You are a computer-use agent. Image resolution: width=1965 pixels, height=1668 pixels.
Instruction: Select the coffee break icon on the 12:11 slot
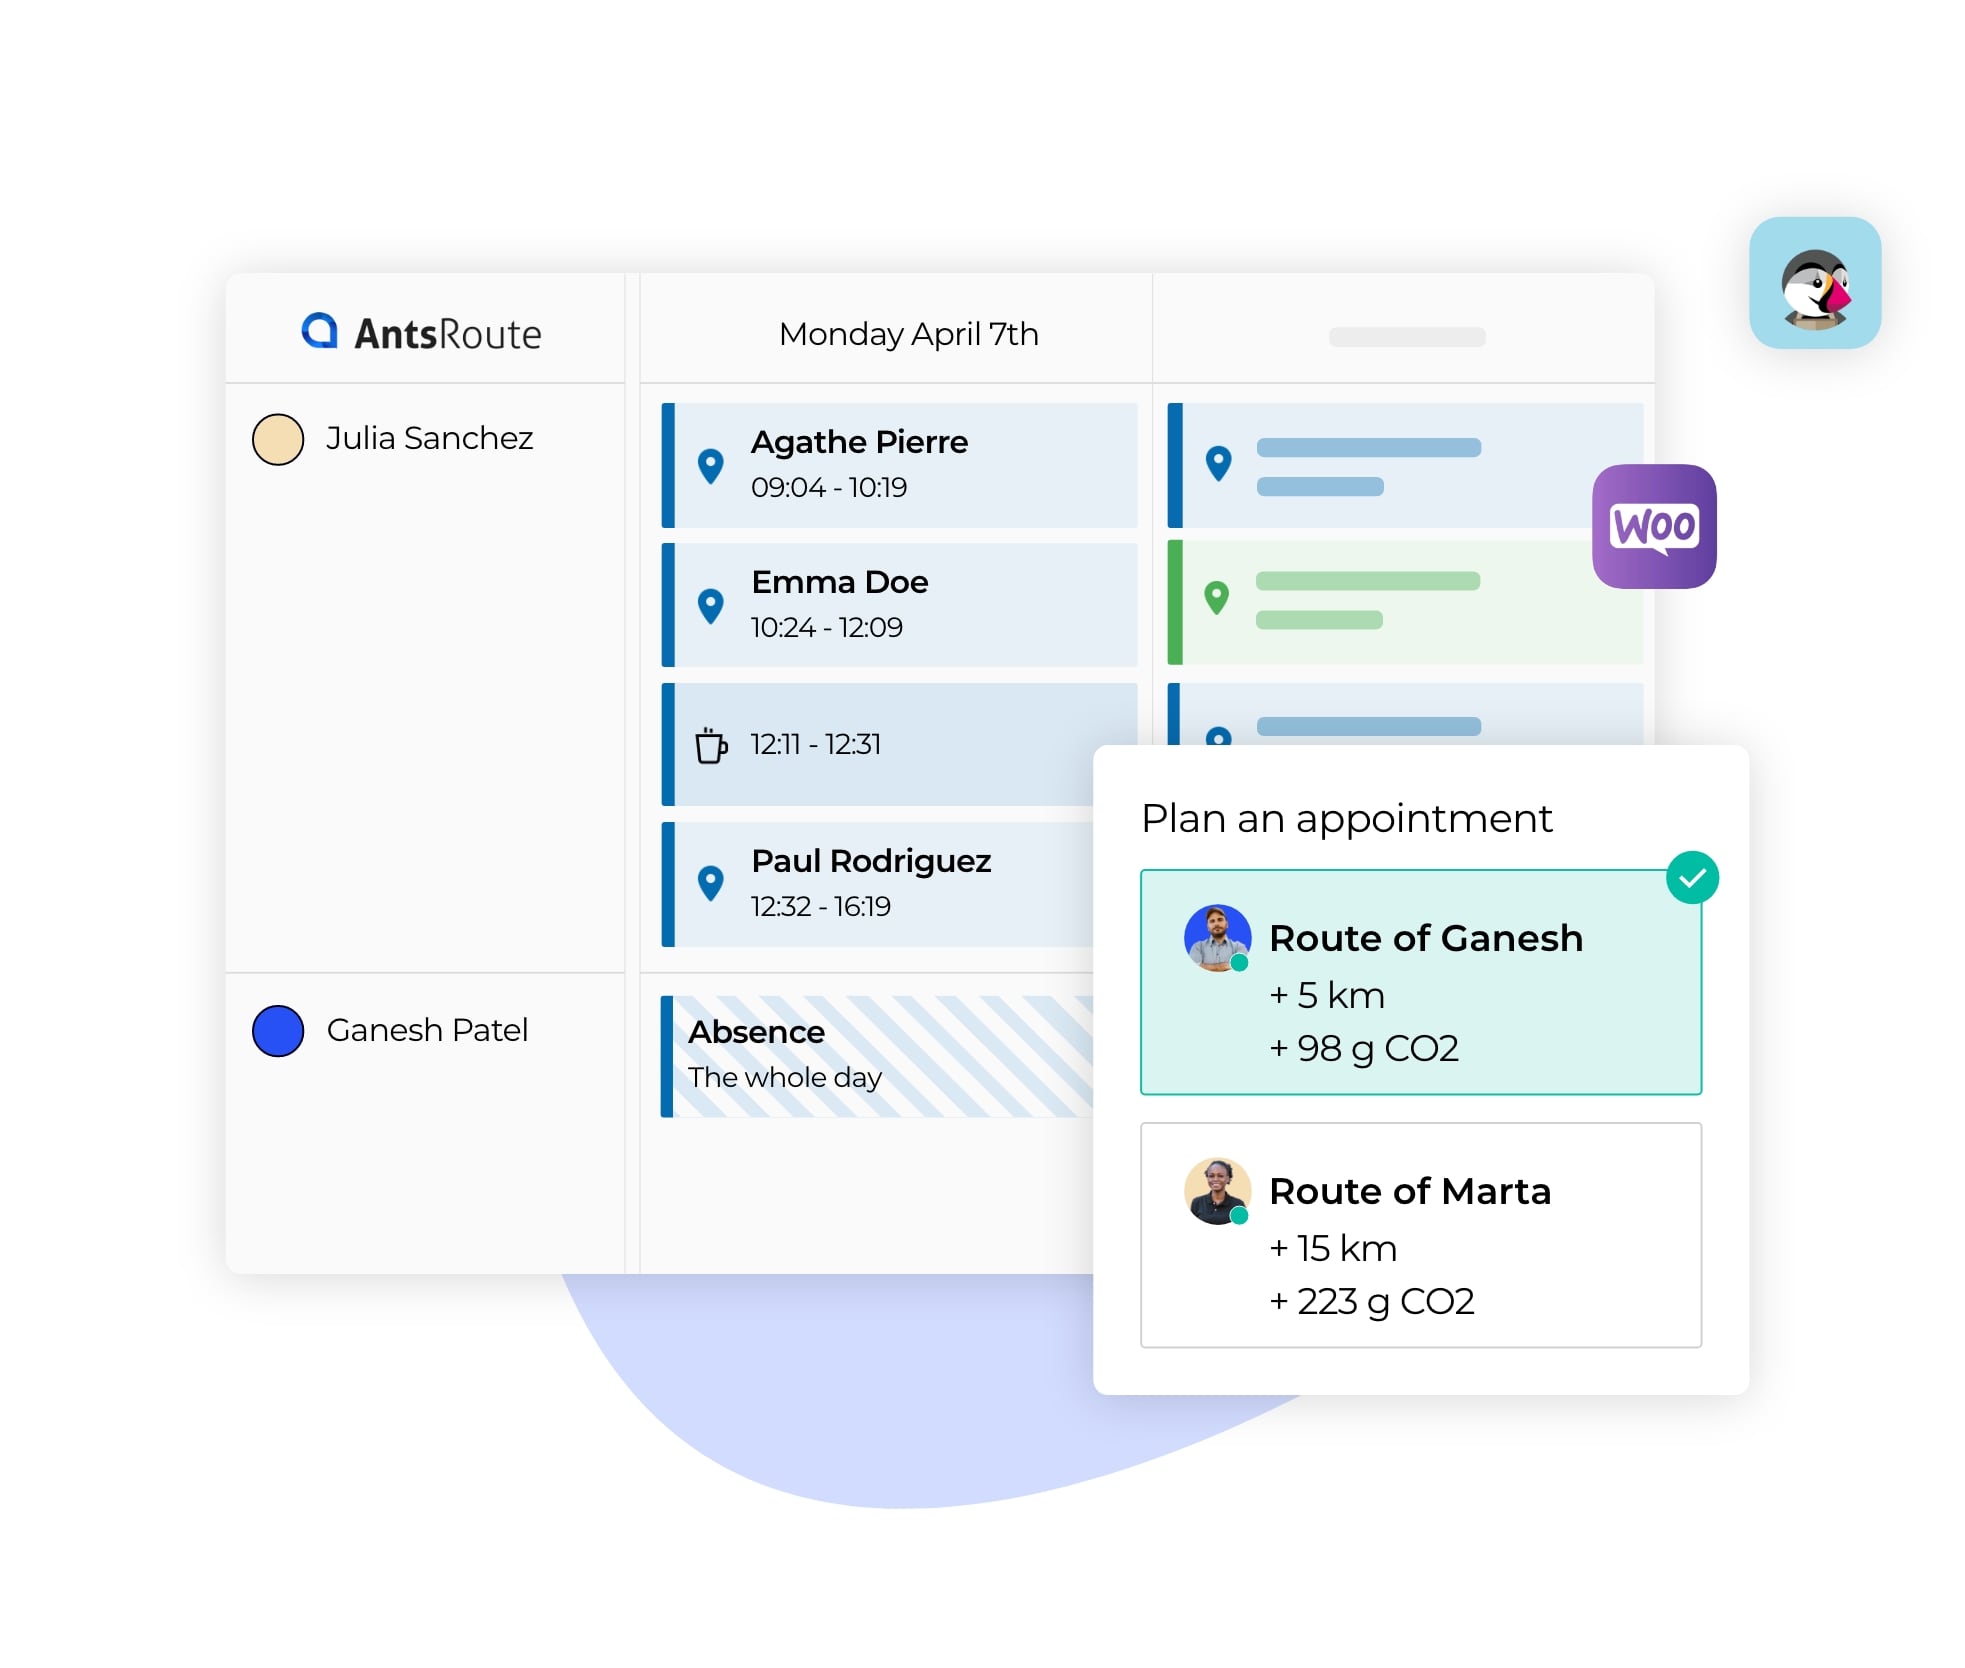(x=709, y=744)
